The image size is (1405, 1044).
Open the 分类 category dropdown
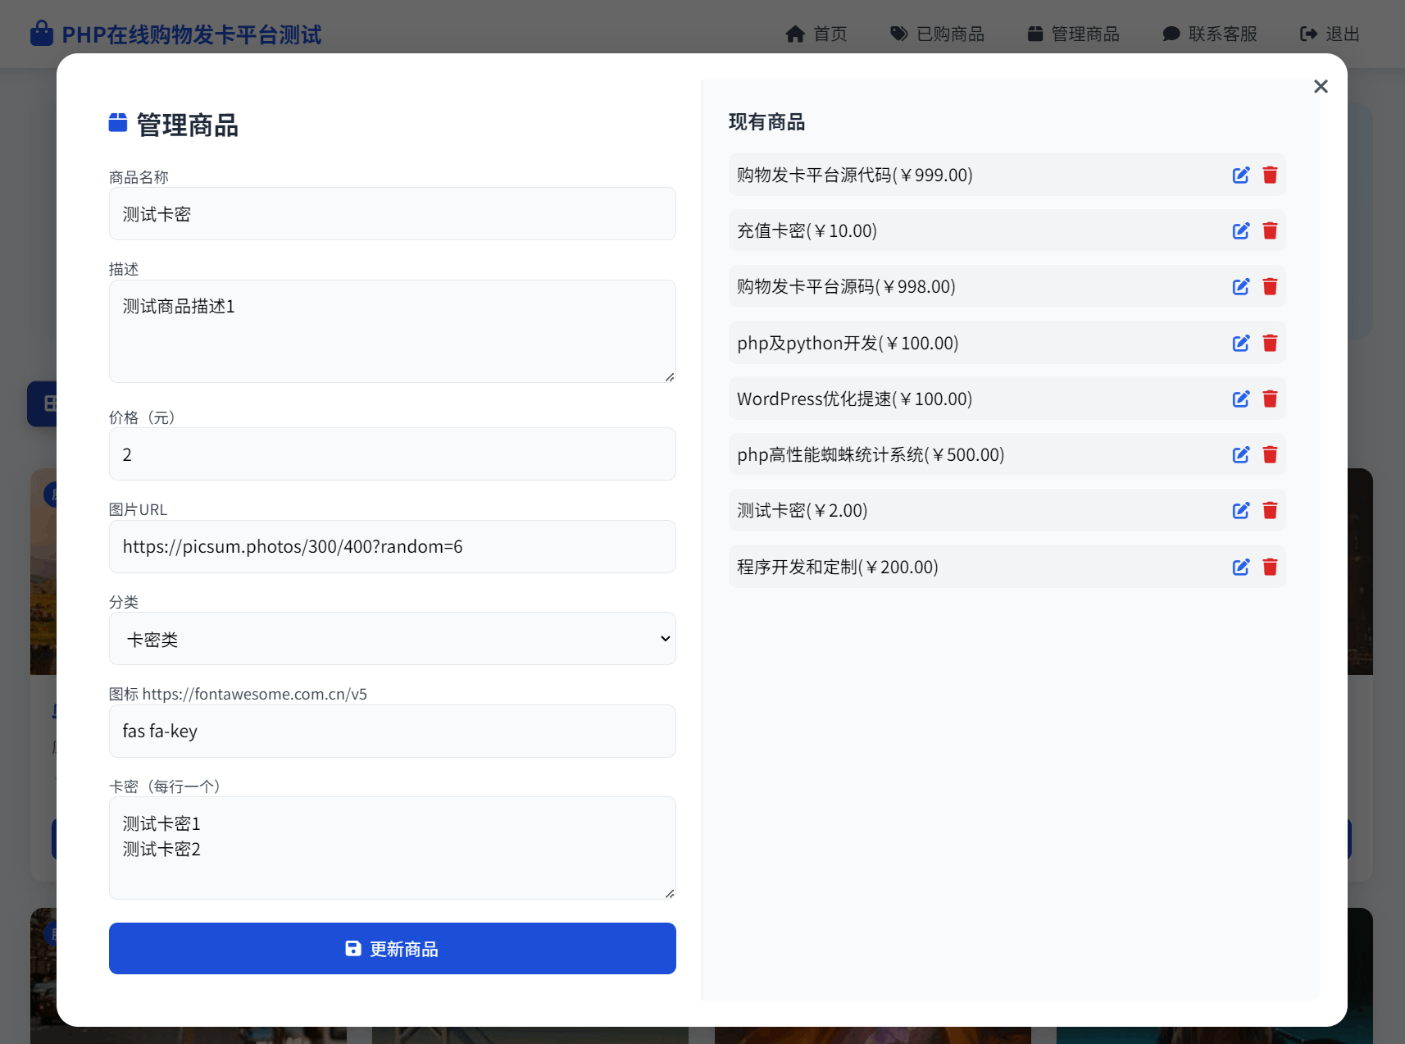[392, 639]
